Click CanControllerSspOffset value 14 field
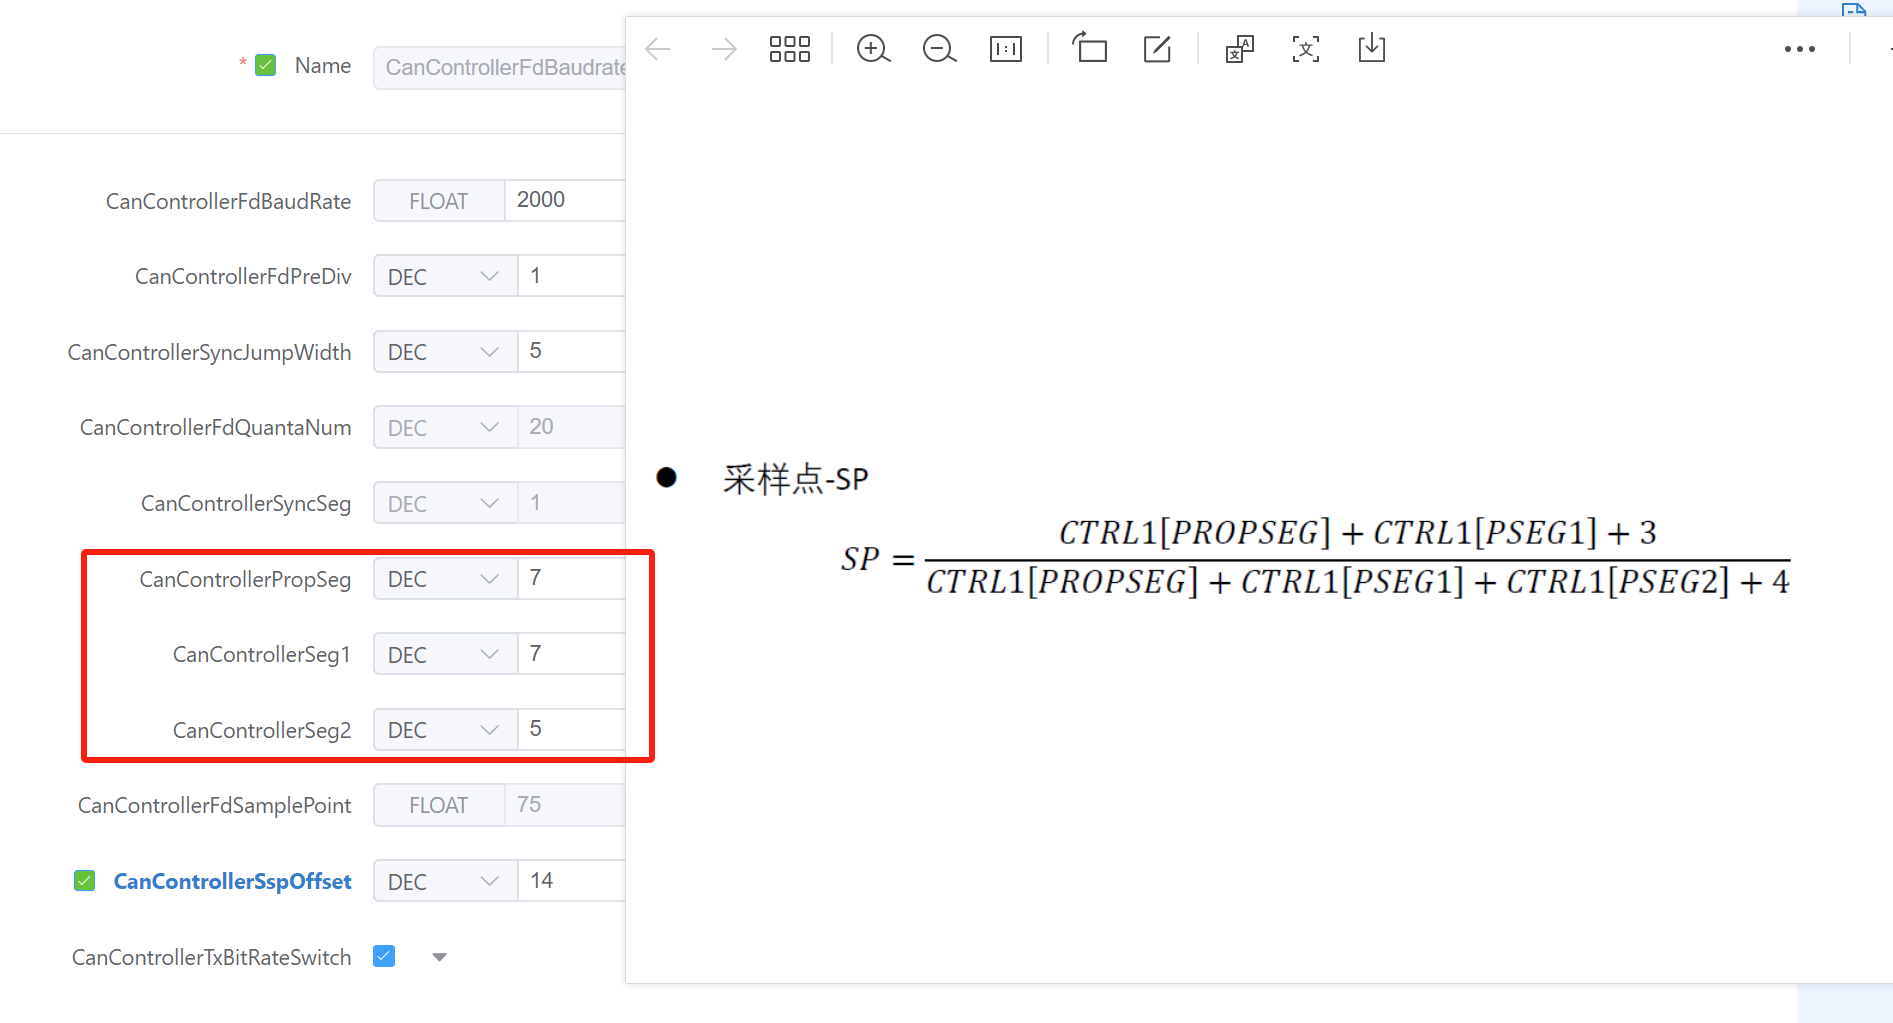1893x1023 pixels. click(572, 881)
